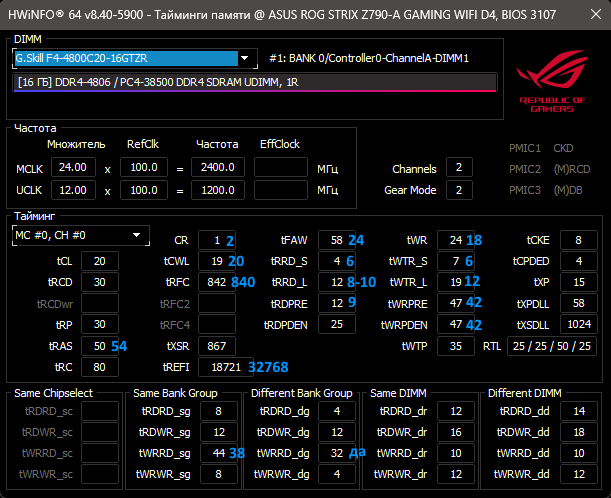
Task: Click the tRDPRE value field
Action: (337, 303)
